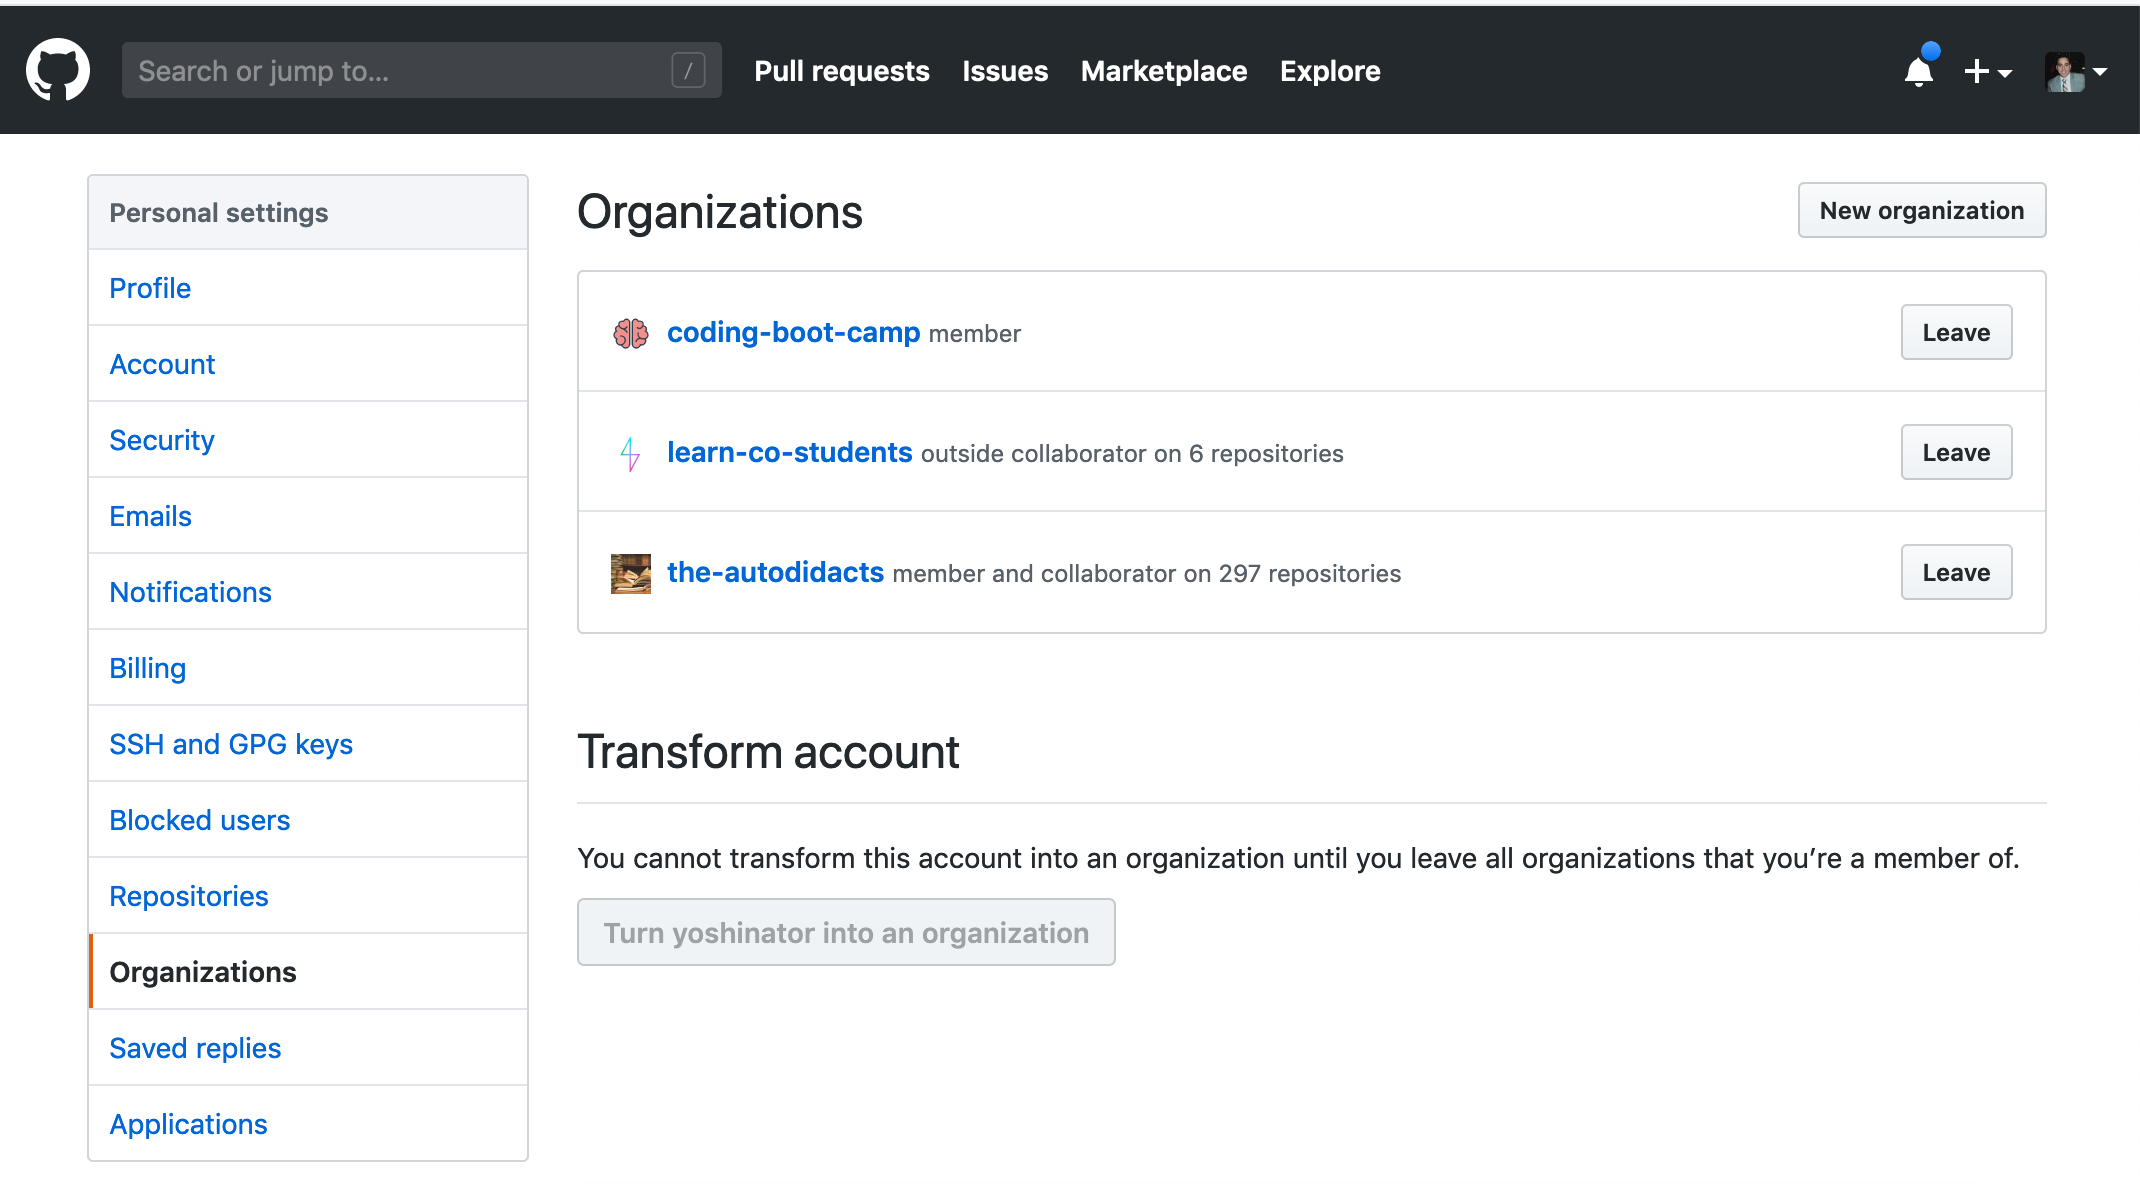Go to Marketplace in top navigation
The width and height of the screenshot is (2140, 1184).
pyautogui.click(x=1163, y=71)
